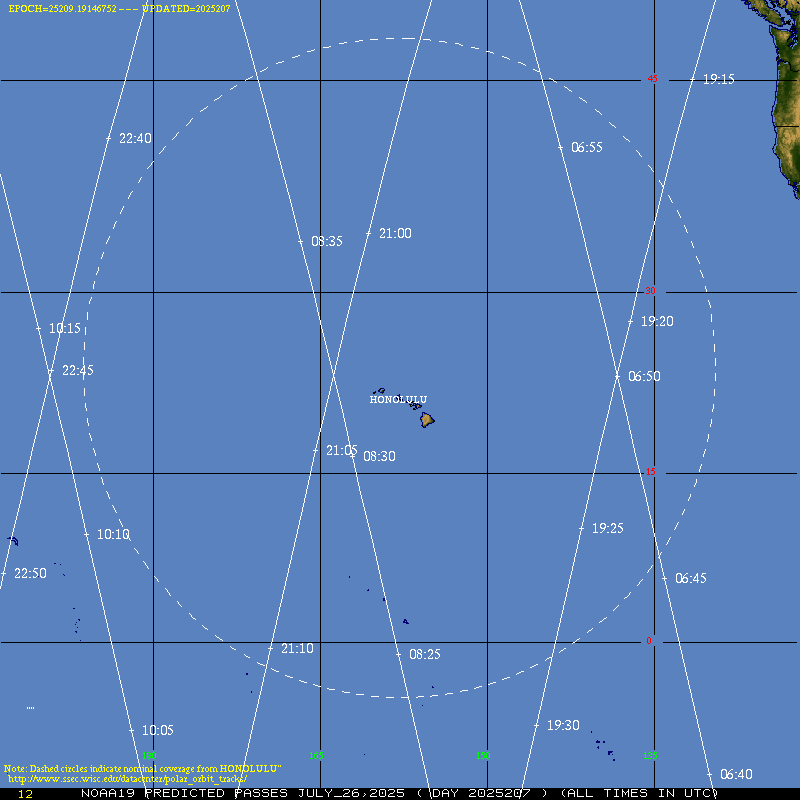Click the red 15 latitude label
800x800 pixels.
(650, 472)
